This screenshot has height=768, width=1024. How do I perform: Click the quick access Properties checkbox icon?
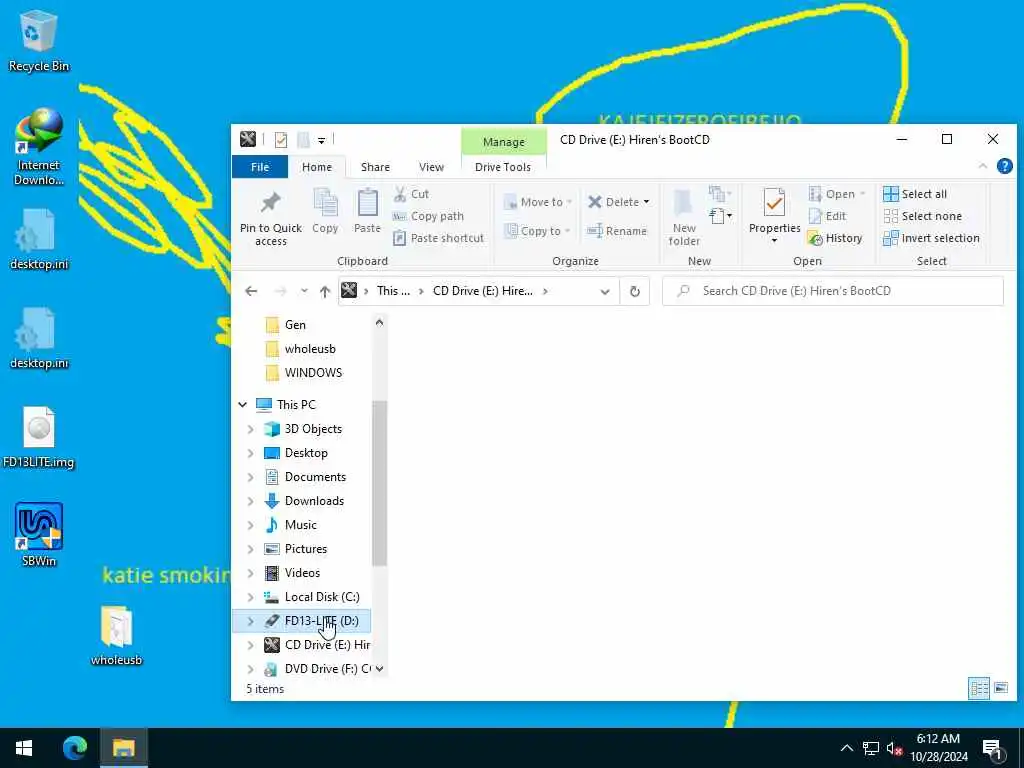(x=281, y=140)
